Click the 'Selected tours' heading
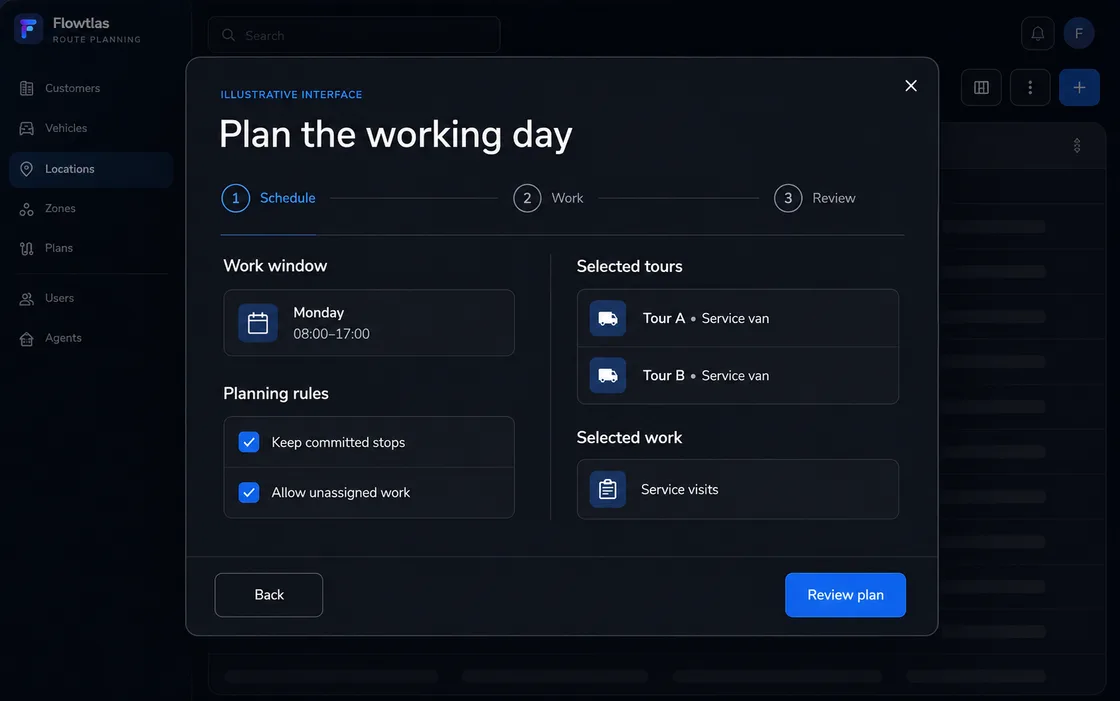The width and height of the screenshot is (1120, 701). [x=629, y=267]
